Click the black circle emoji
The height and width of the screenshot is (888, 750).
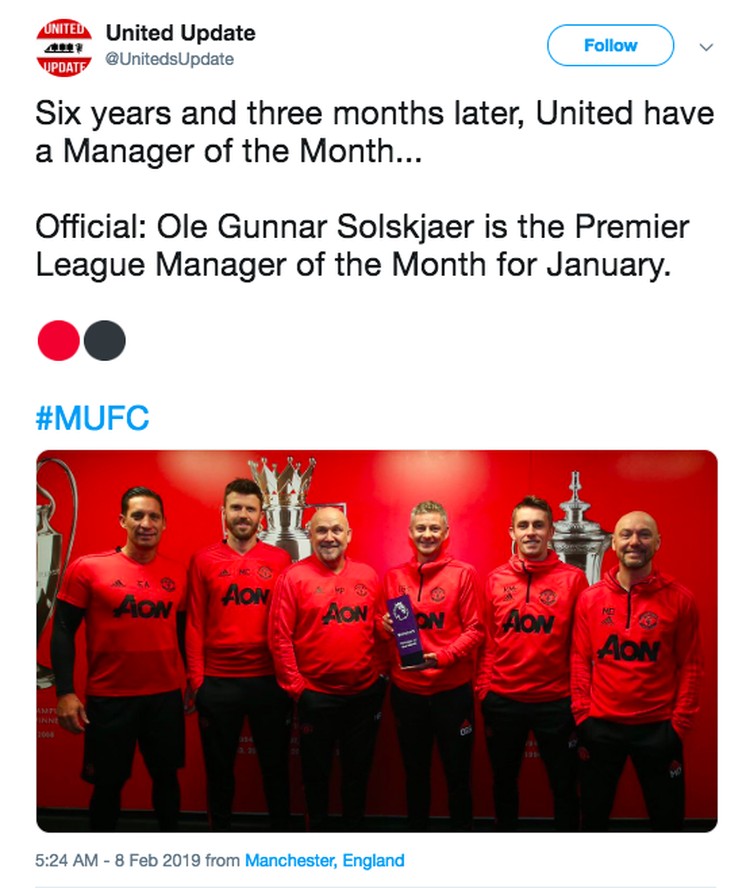pos(105,340)
